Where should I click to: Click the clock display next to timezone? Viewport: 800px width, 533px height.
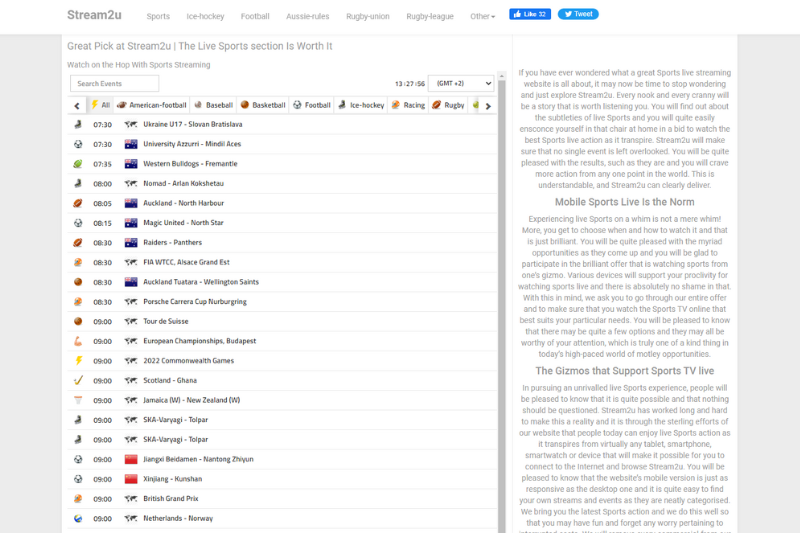410,84
